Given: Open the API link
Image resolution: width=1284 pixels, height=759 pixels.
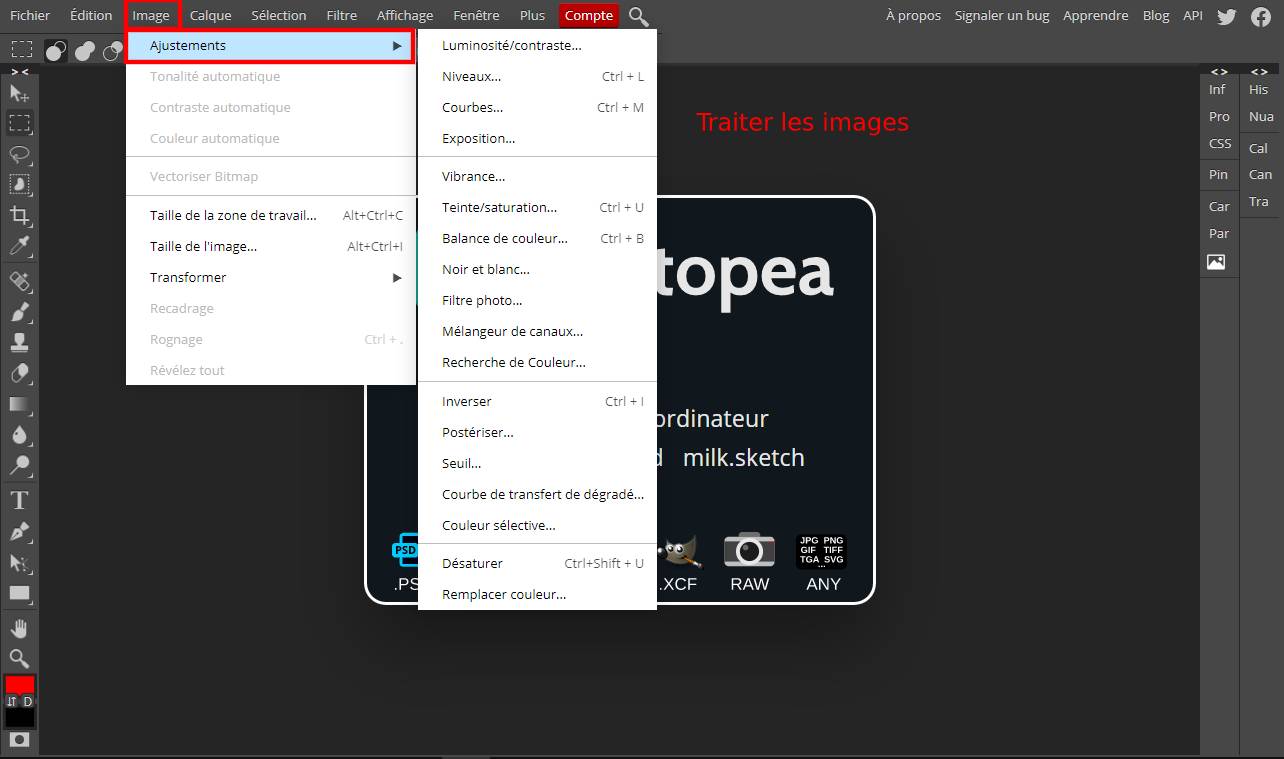Looking at the screenshot, I should point(1193,15).
